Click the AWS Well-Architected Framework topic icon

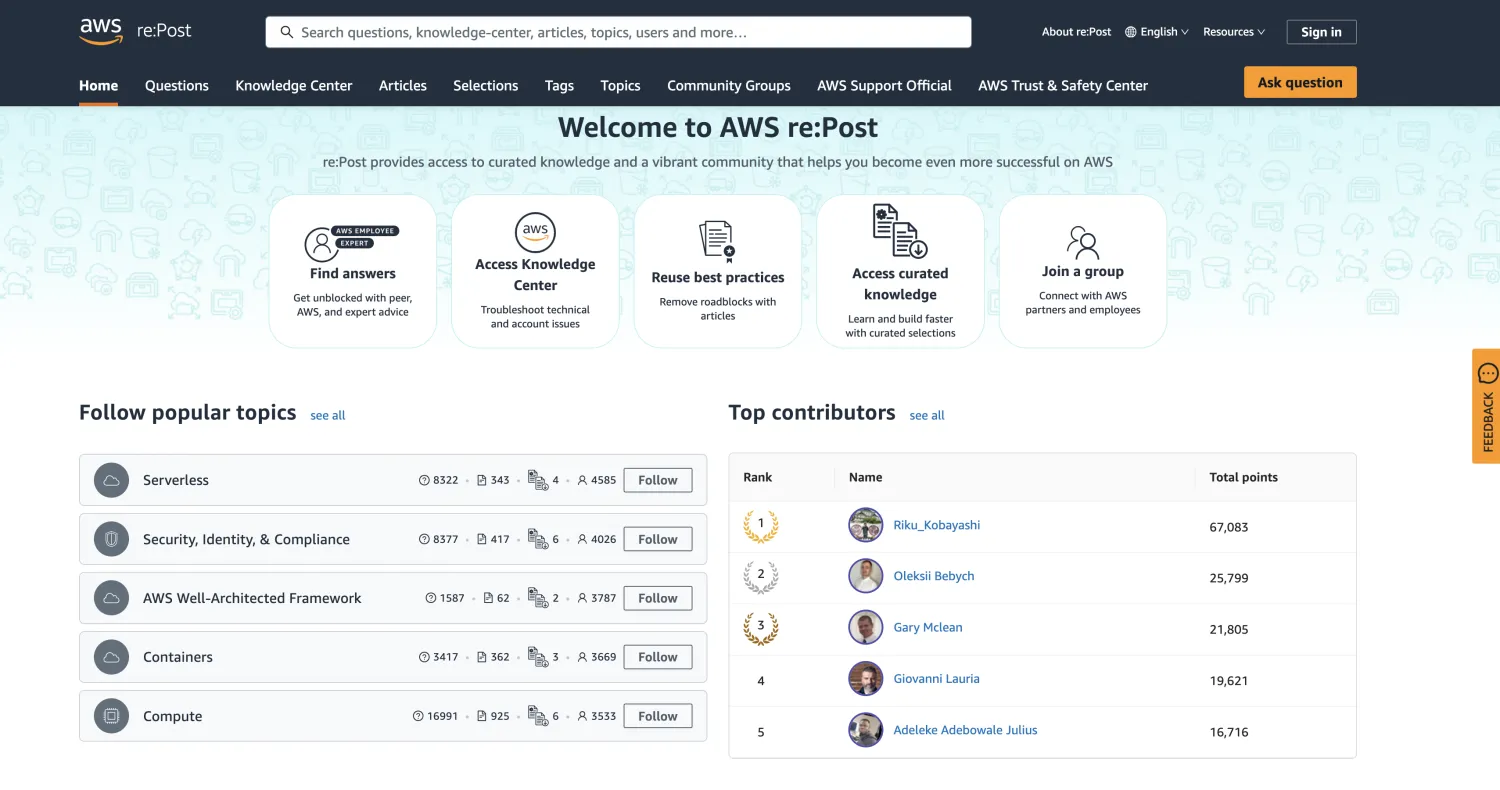111,598
